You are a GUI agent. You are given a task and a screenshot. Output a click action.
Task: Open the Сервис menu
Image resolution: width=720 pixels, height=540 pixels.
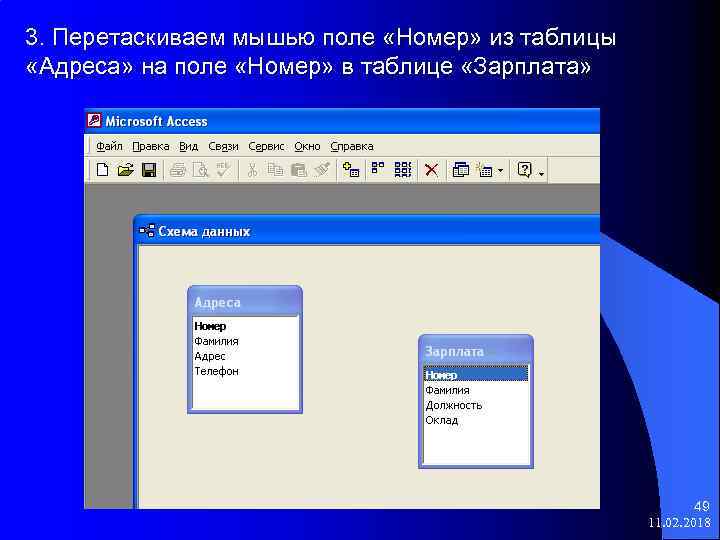click(x=266, y=146)
